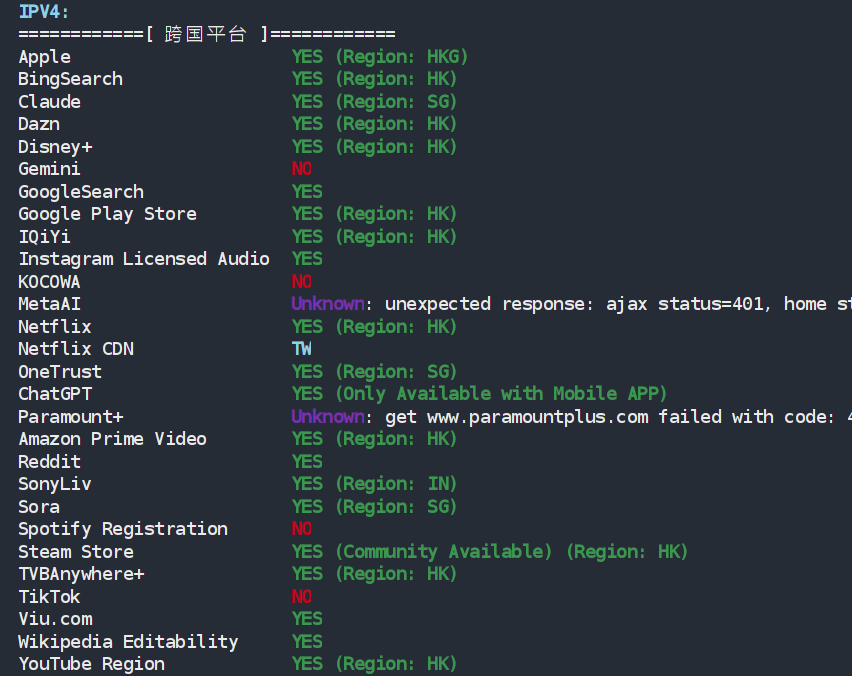The width and height of the screenshot is (852, 676).
Task: Click the Wikipedia Editability label
Action: tap(128, 642)
